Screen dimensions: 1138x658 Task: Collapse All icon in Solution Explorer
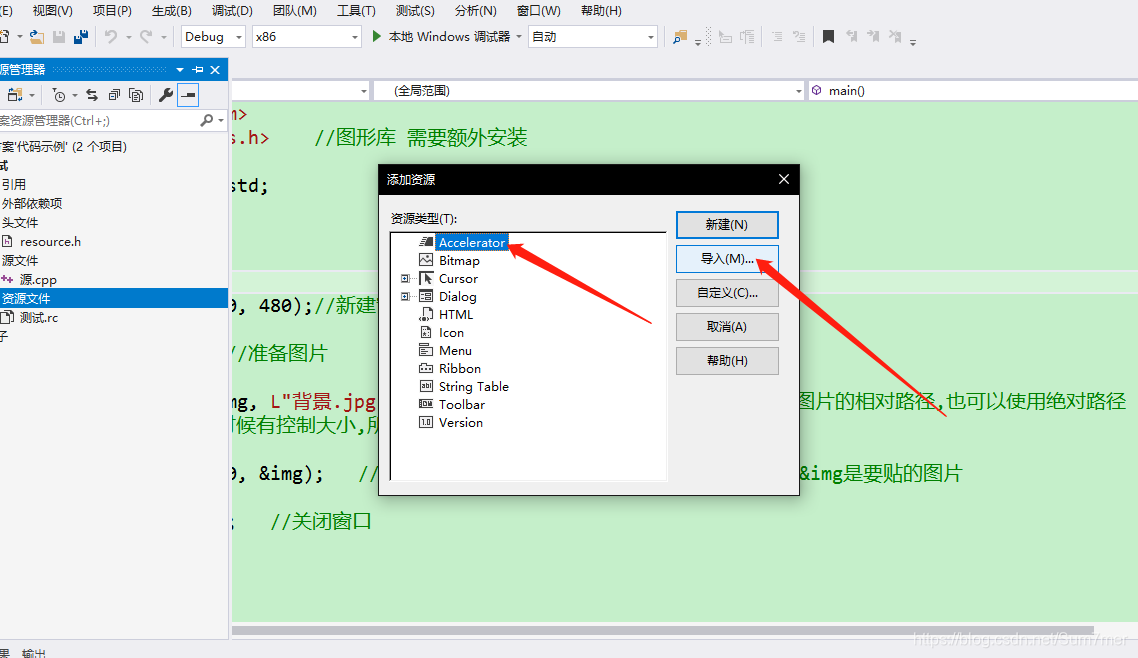coord(114,95)
